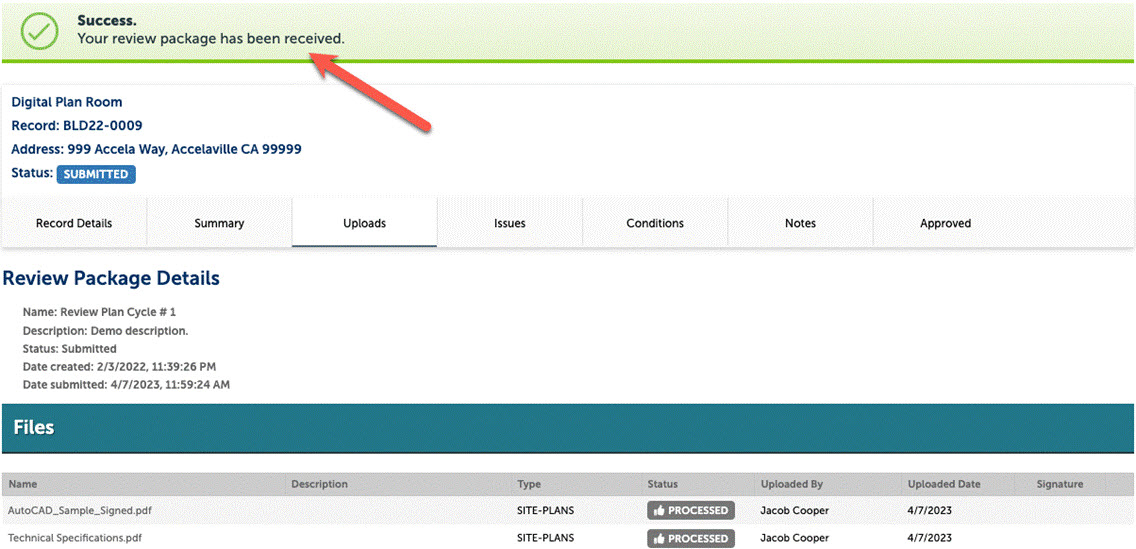Open AutoCAD_Sample_Signed.pdf file
The height and width of the screenshot is (549, 1136).
coord(80,510)
